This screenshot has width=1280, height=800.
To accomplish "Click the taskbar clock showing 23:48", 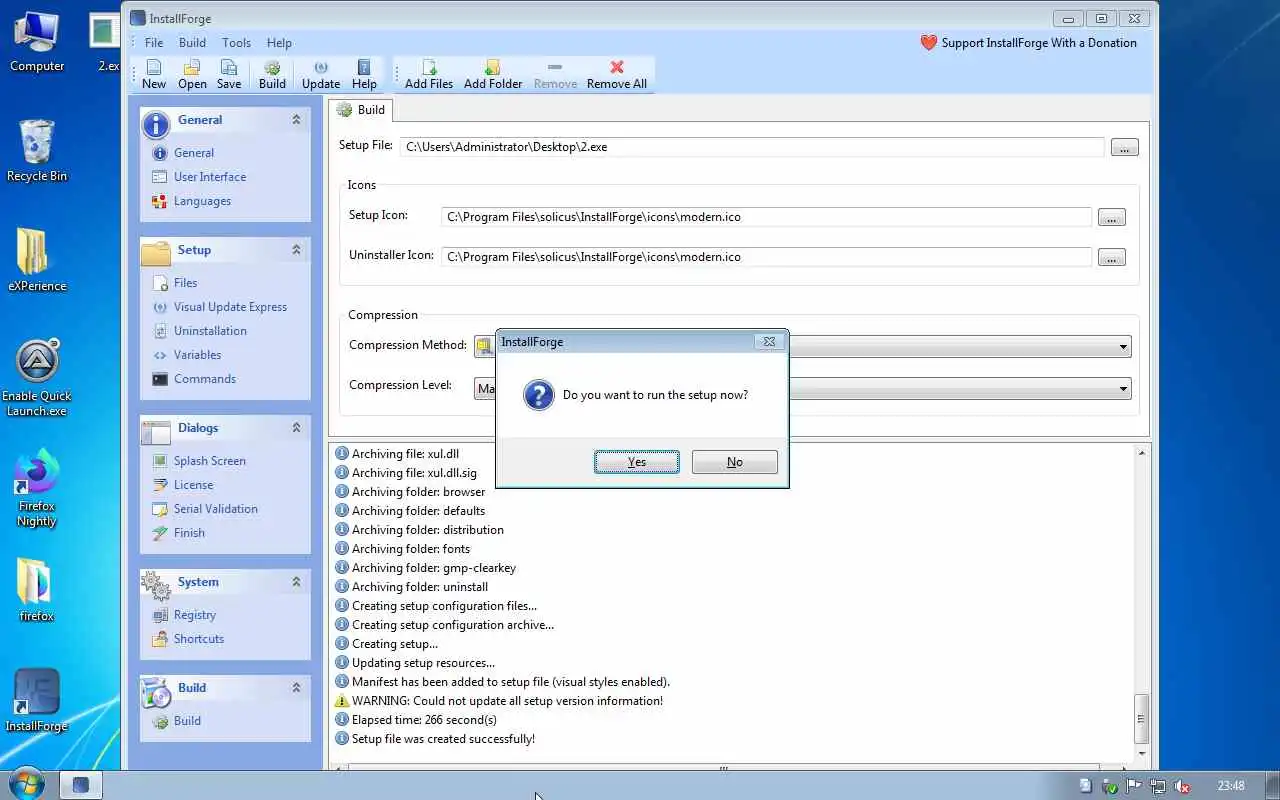I will point(1231,786).
